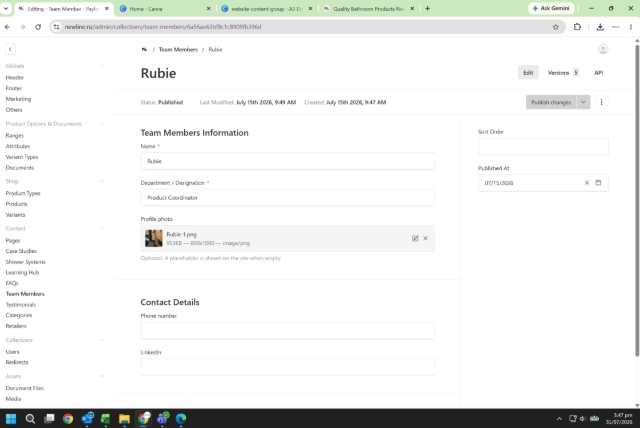This screenshot has width=640, height=428.
Task: Switch to the Home - Canva tab
Action: 165,9
